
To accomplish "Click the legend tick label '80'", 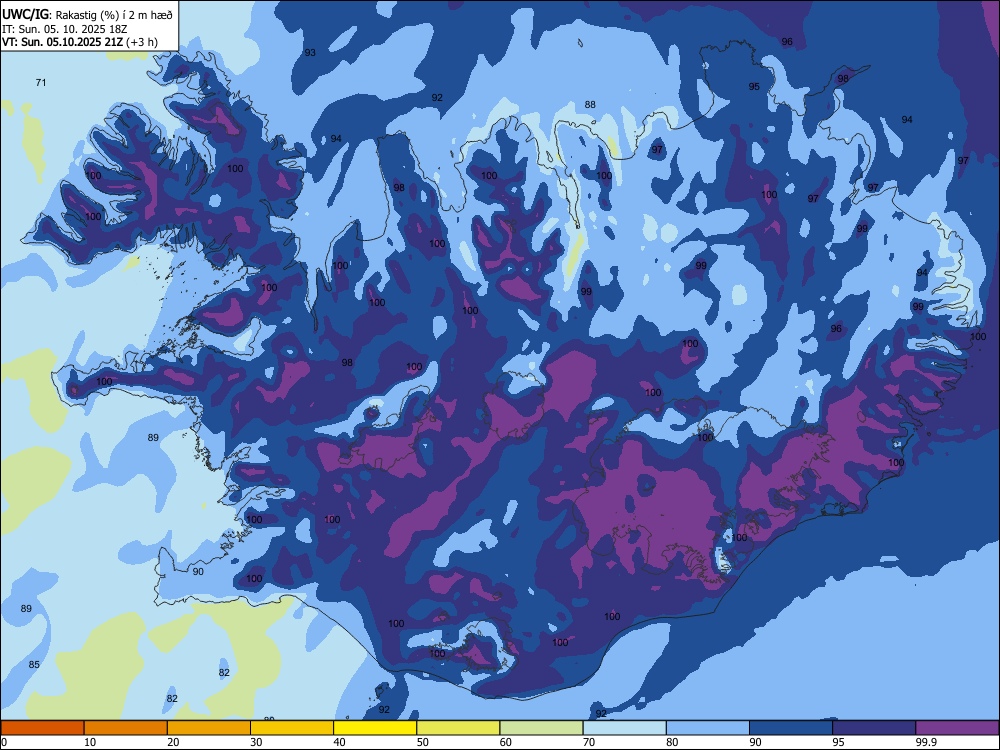I will (x=673, y=742).
